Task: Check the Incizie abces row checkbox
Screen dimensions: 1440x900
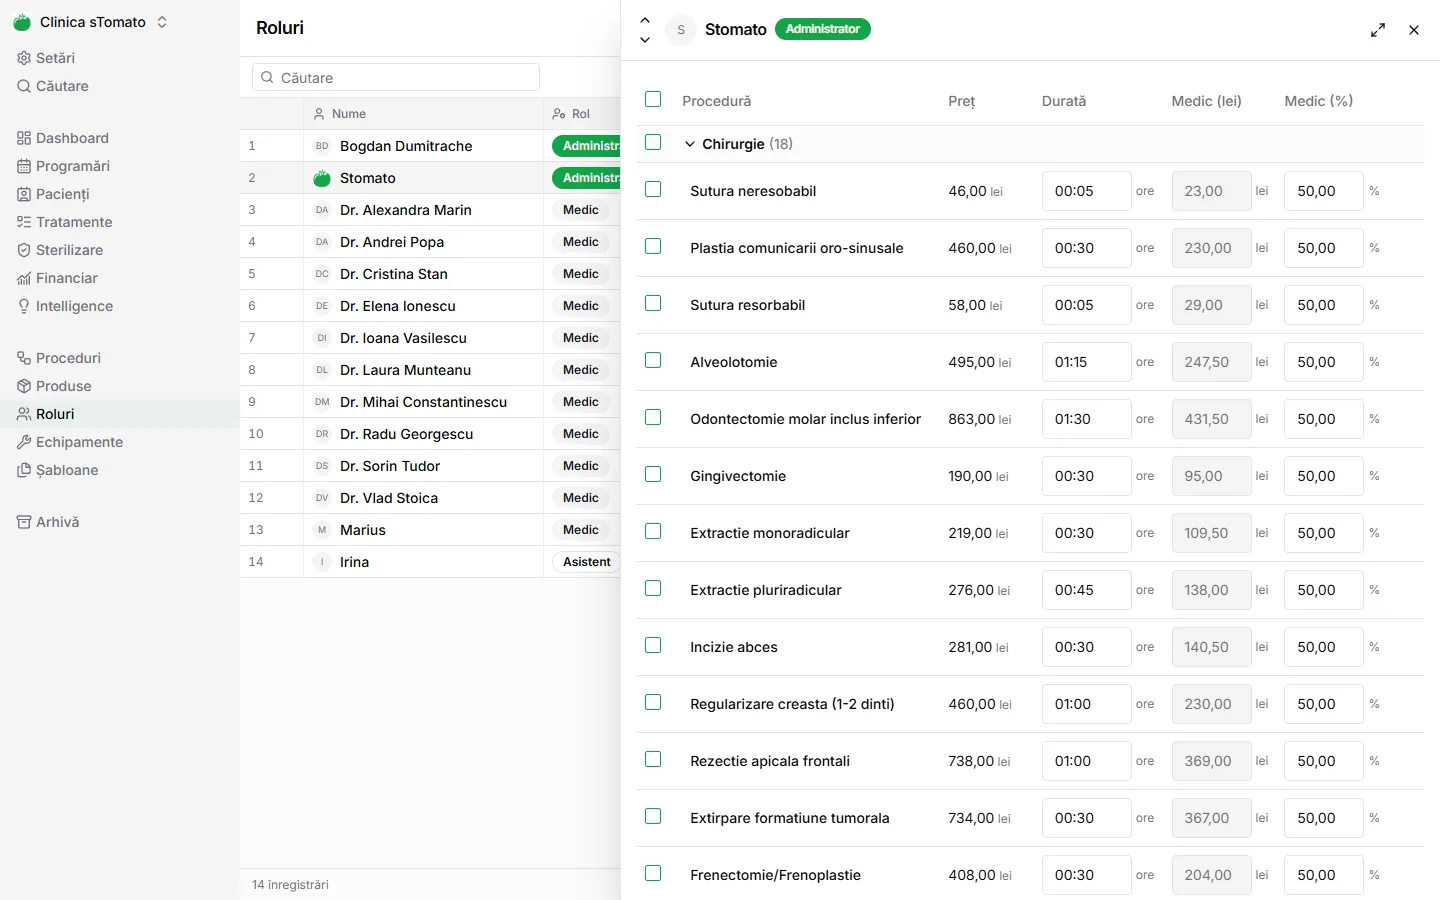Action: tap(653, 645)
